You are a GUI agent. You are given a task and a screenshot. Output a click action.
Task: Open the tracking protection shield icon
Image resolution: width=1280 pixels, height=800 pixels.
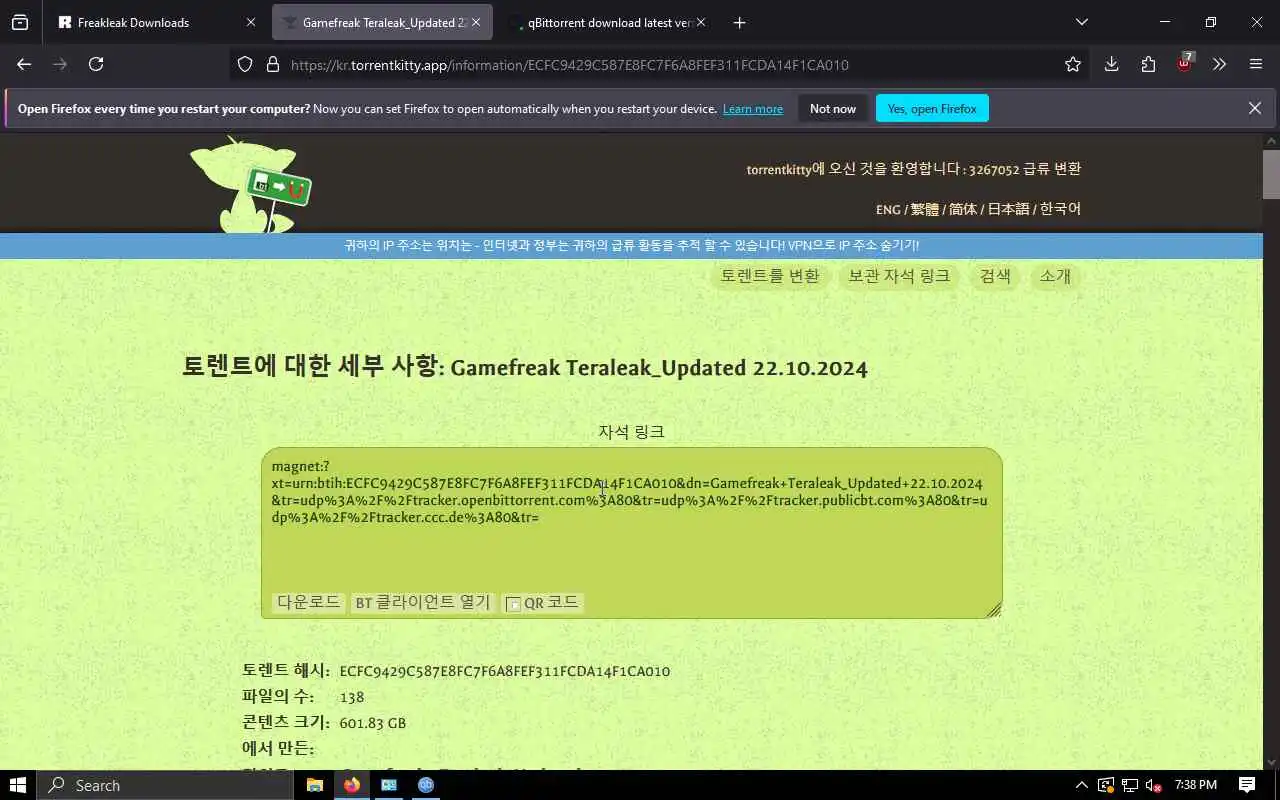[x=245, y=64]
